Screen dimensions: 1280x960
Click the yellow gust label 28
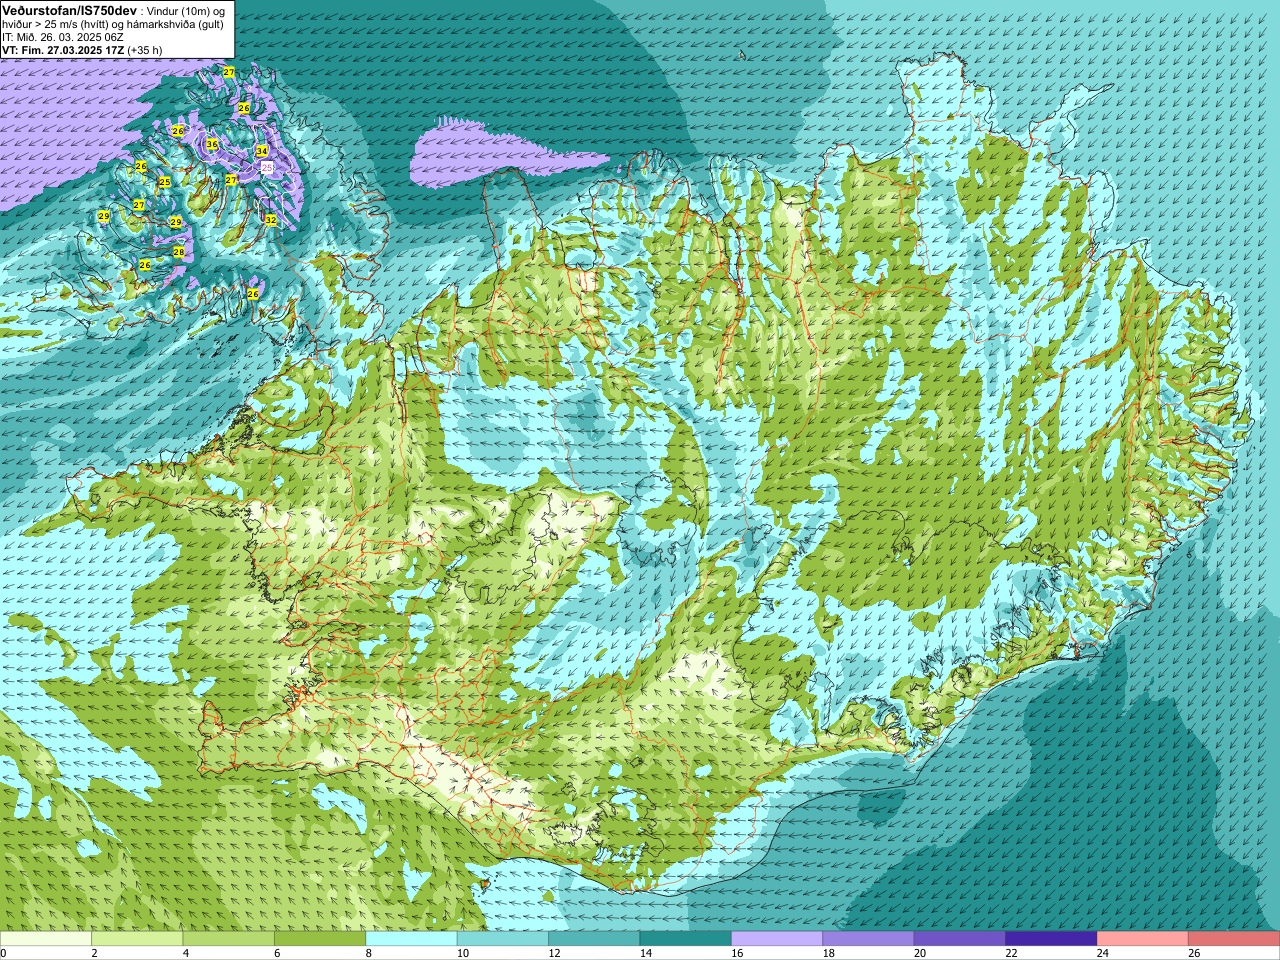[x=179, y=252]
